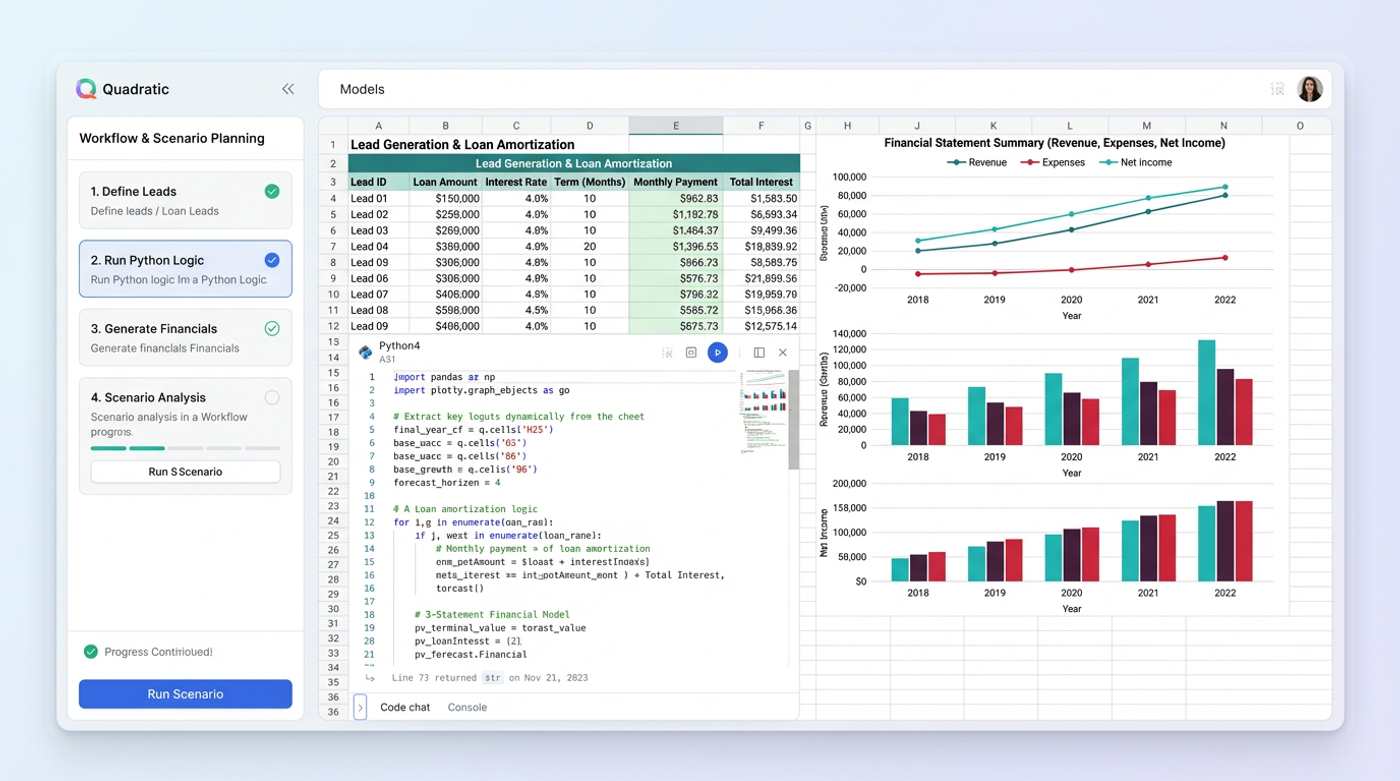Click the grid icon beside the avatar
1400x781 pixels.
[x=1277, y=89]
